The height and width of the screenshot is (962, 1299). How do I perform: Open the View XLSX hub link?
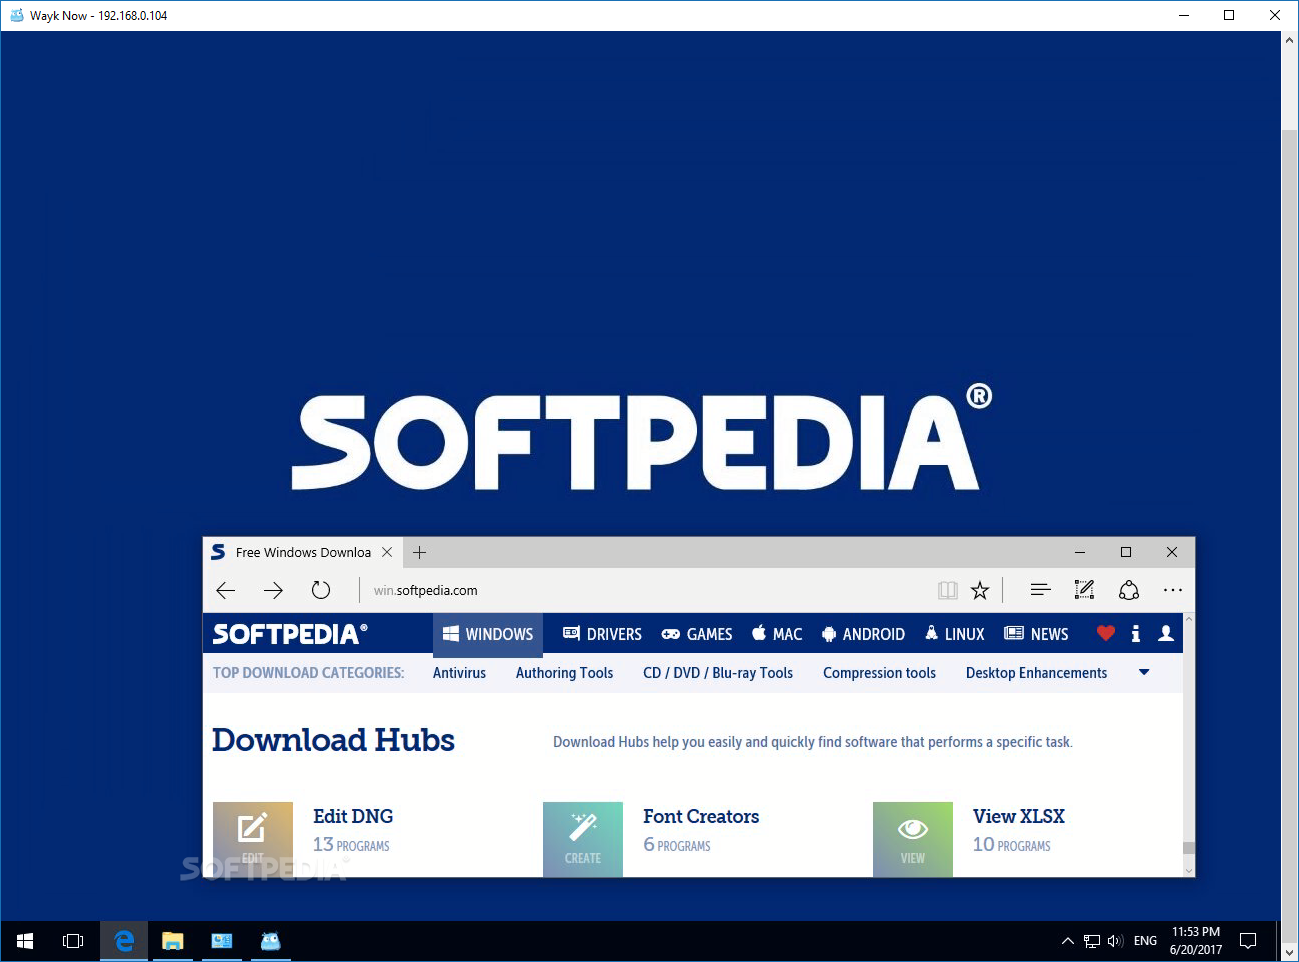(x=1018, y=816)
